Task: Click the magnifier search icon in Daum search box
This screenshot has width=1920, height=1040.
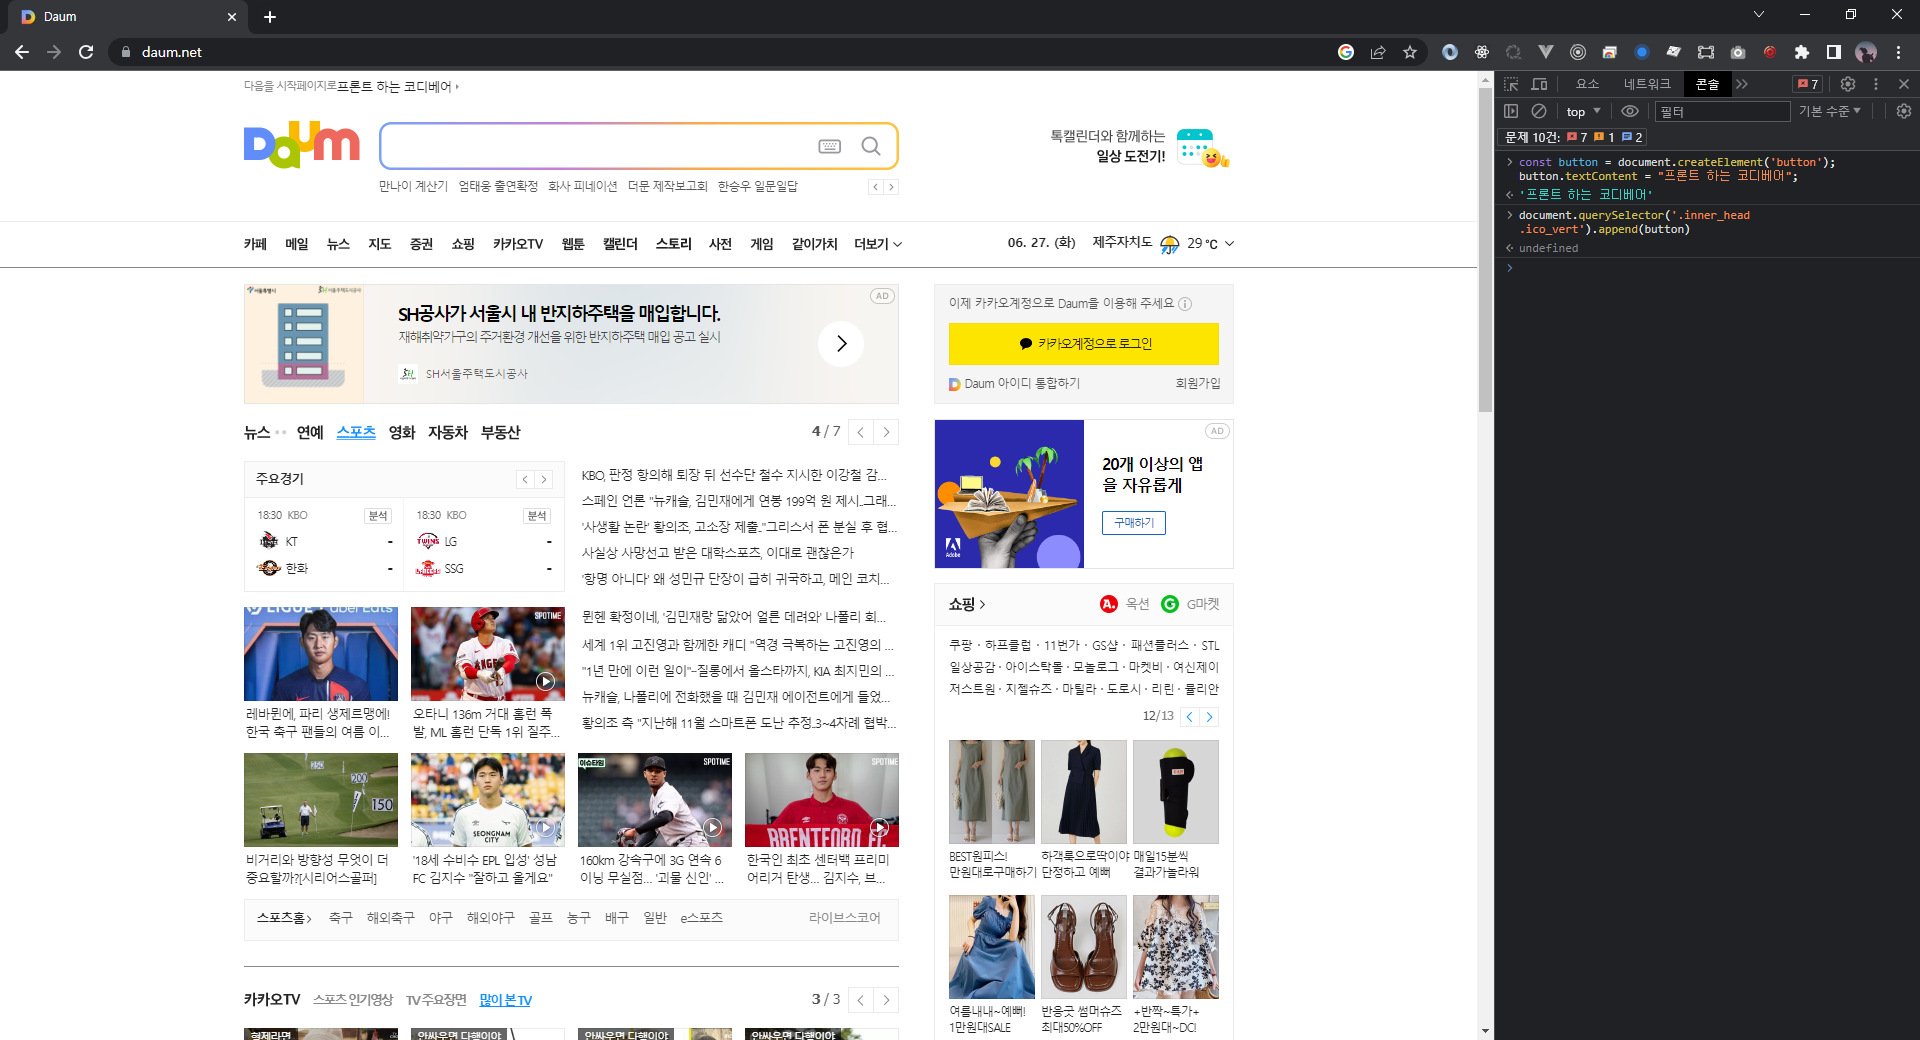Action: click(x=871, y=146)
